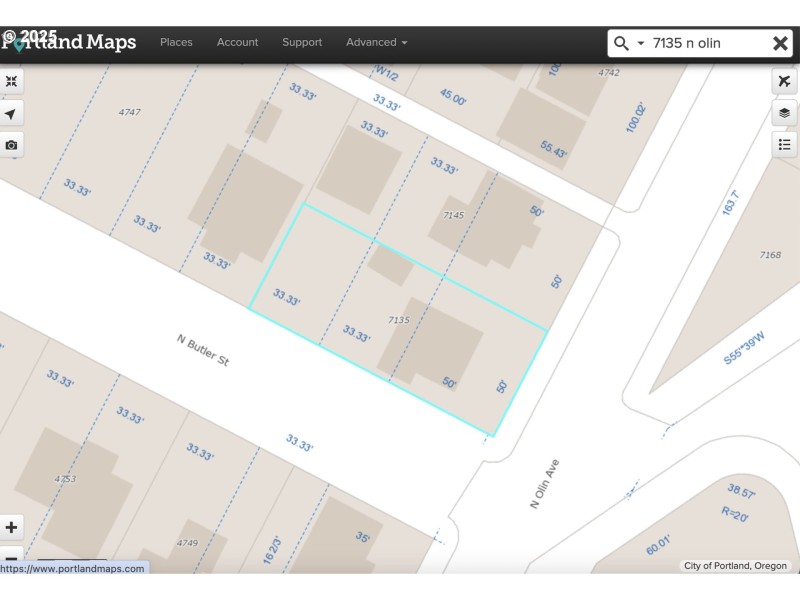The width and height of the screenshot is (800, 600).
Task: Show the map legend list icon
Action: point(784,145)
